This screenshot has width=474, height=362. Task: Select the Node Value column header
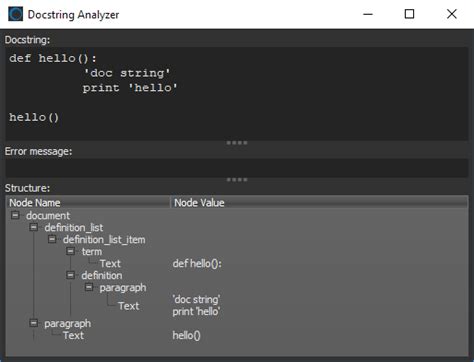[319, 203]
